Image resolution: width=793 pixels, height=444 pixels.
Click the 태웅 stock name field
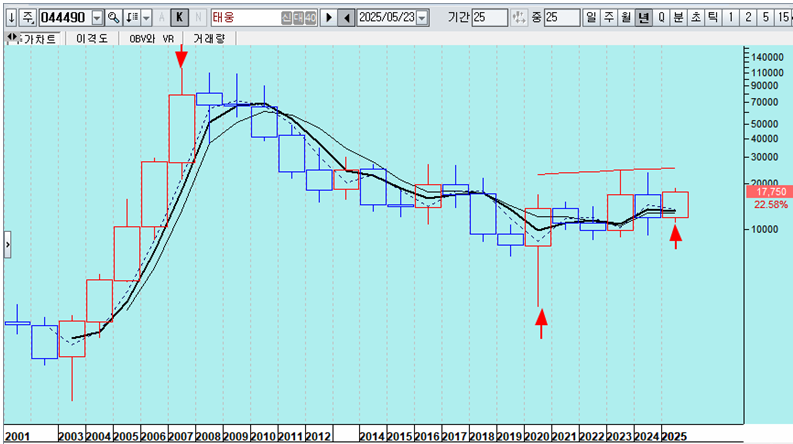click(x=245, y=18)
